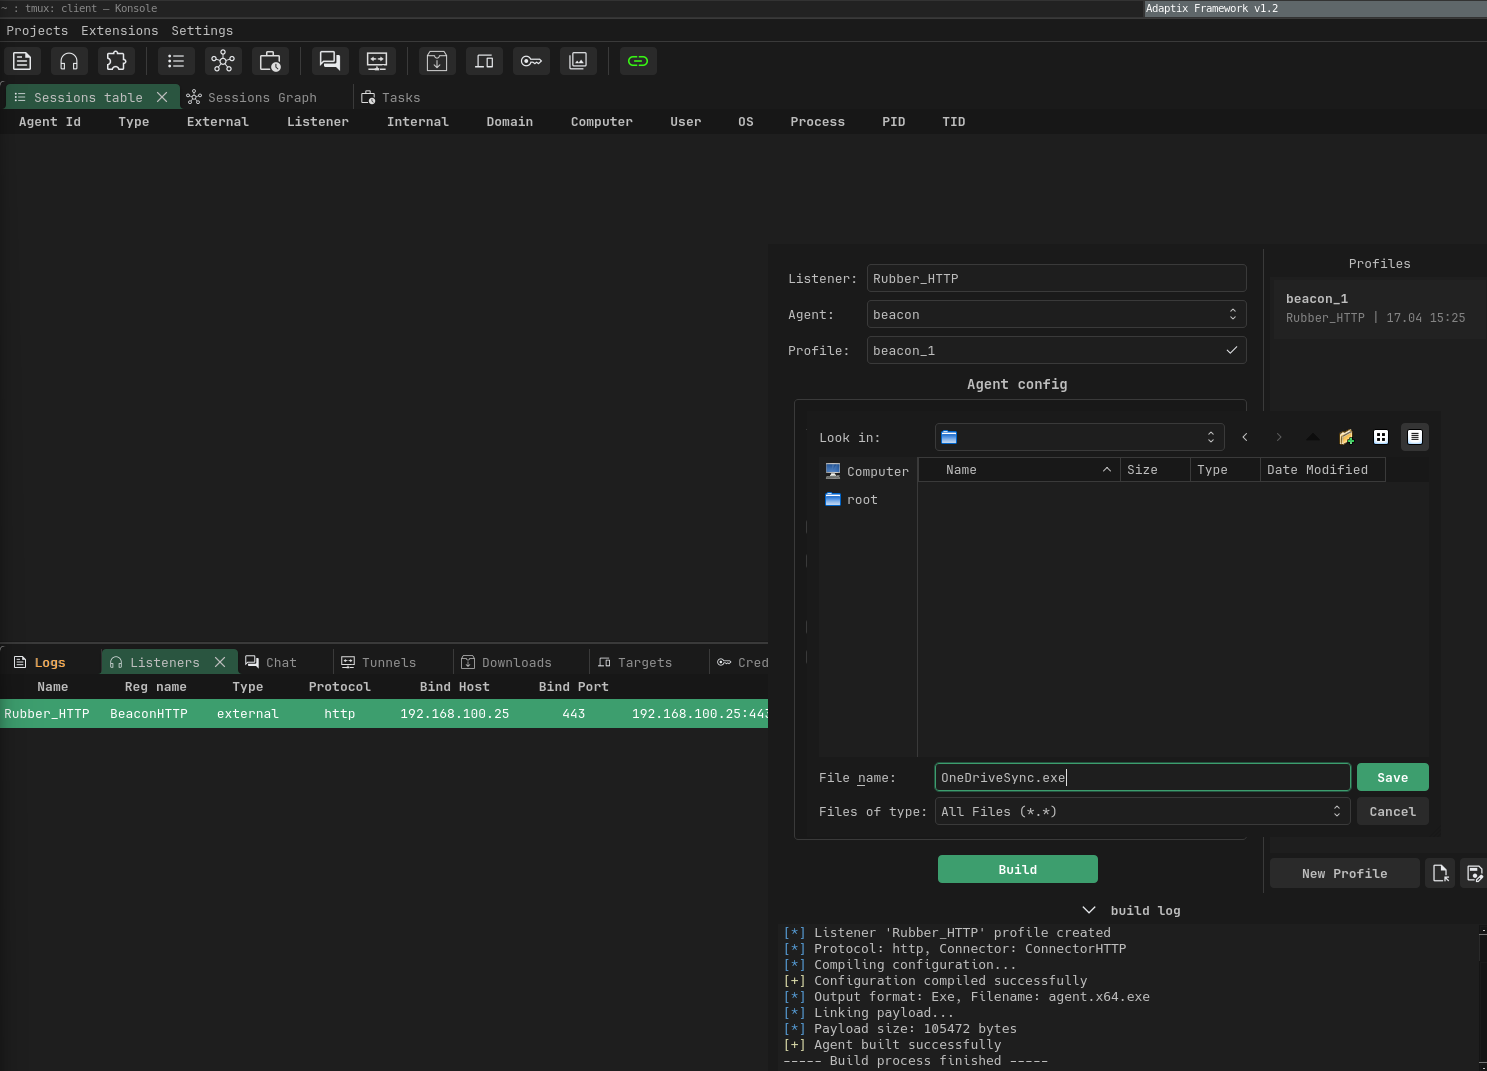Image resolution: width=1487 pixels, height=1071 pixels.
Task: Click the green link reconnect icon
Action: pyautogui.click(x=637, y=61)
